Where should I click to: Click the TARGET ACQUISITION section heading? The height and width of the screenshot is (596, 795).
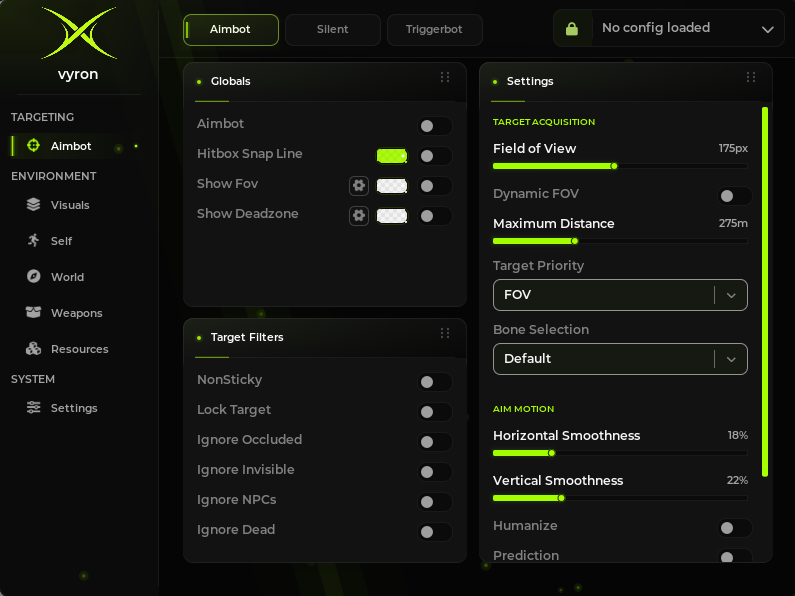(x=544, y=122)
